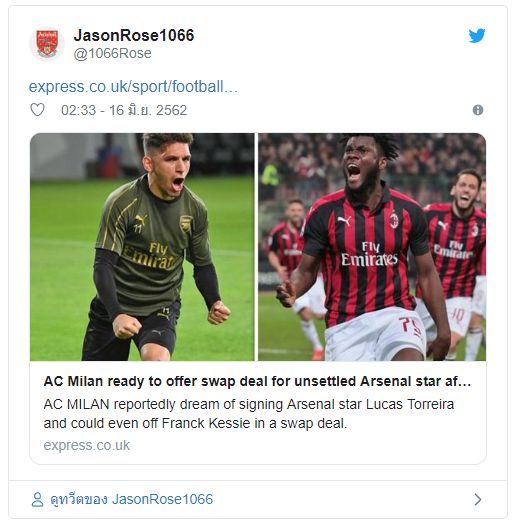Follow the express.co.uk/sport/football link
Viewport: 513px width, 524px height.
point(133,87)
